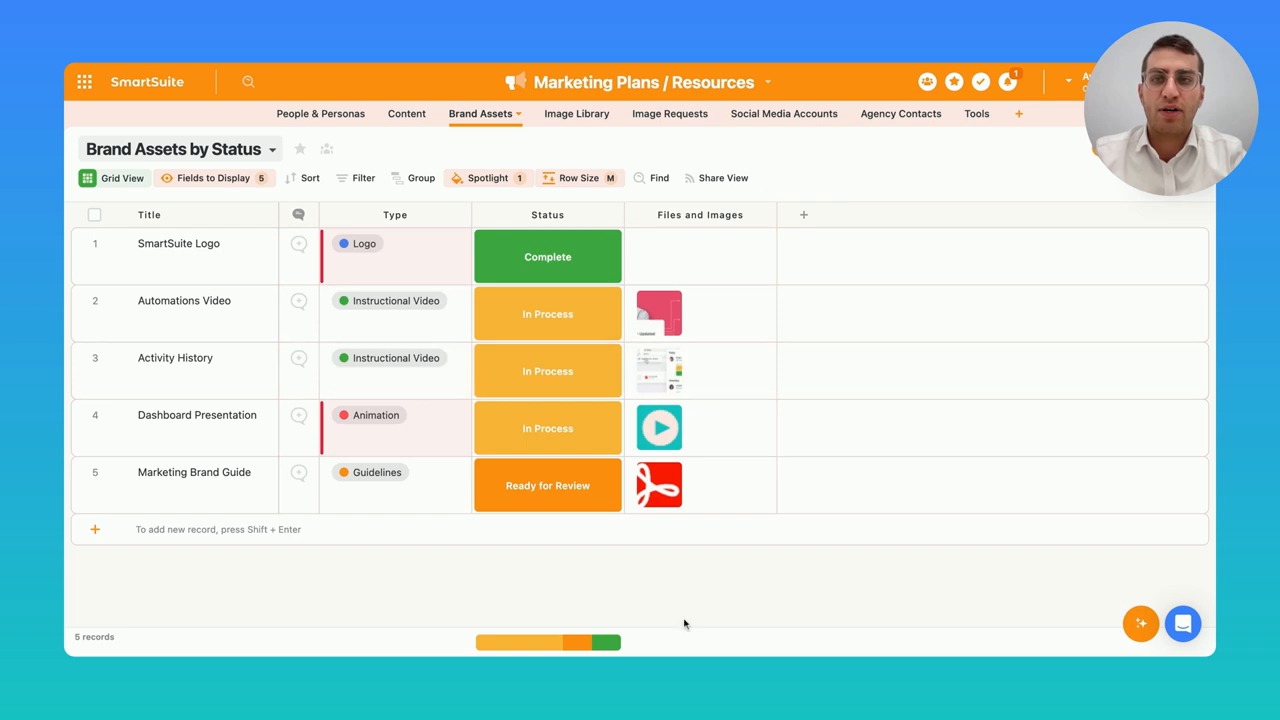Click the Logo type tag
Screen dimensions: 1280x720
(x=358, y=244)
